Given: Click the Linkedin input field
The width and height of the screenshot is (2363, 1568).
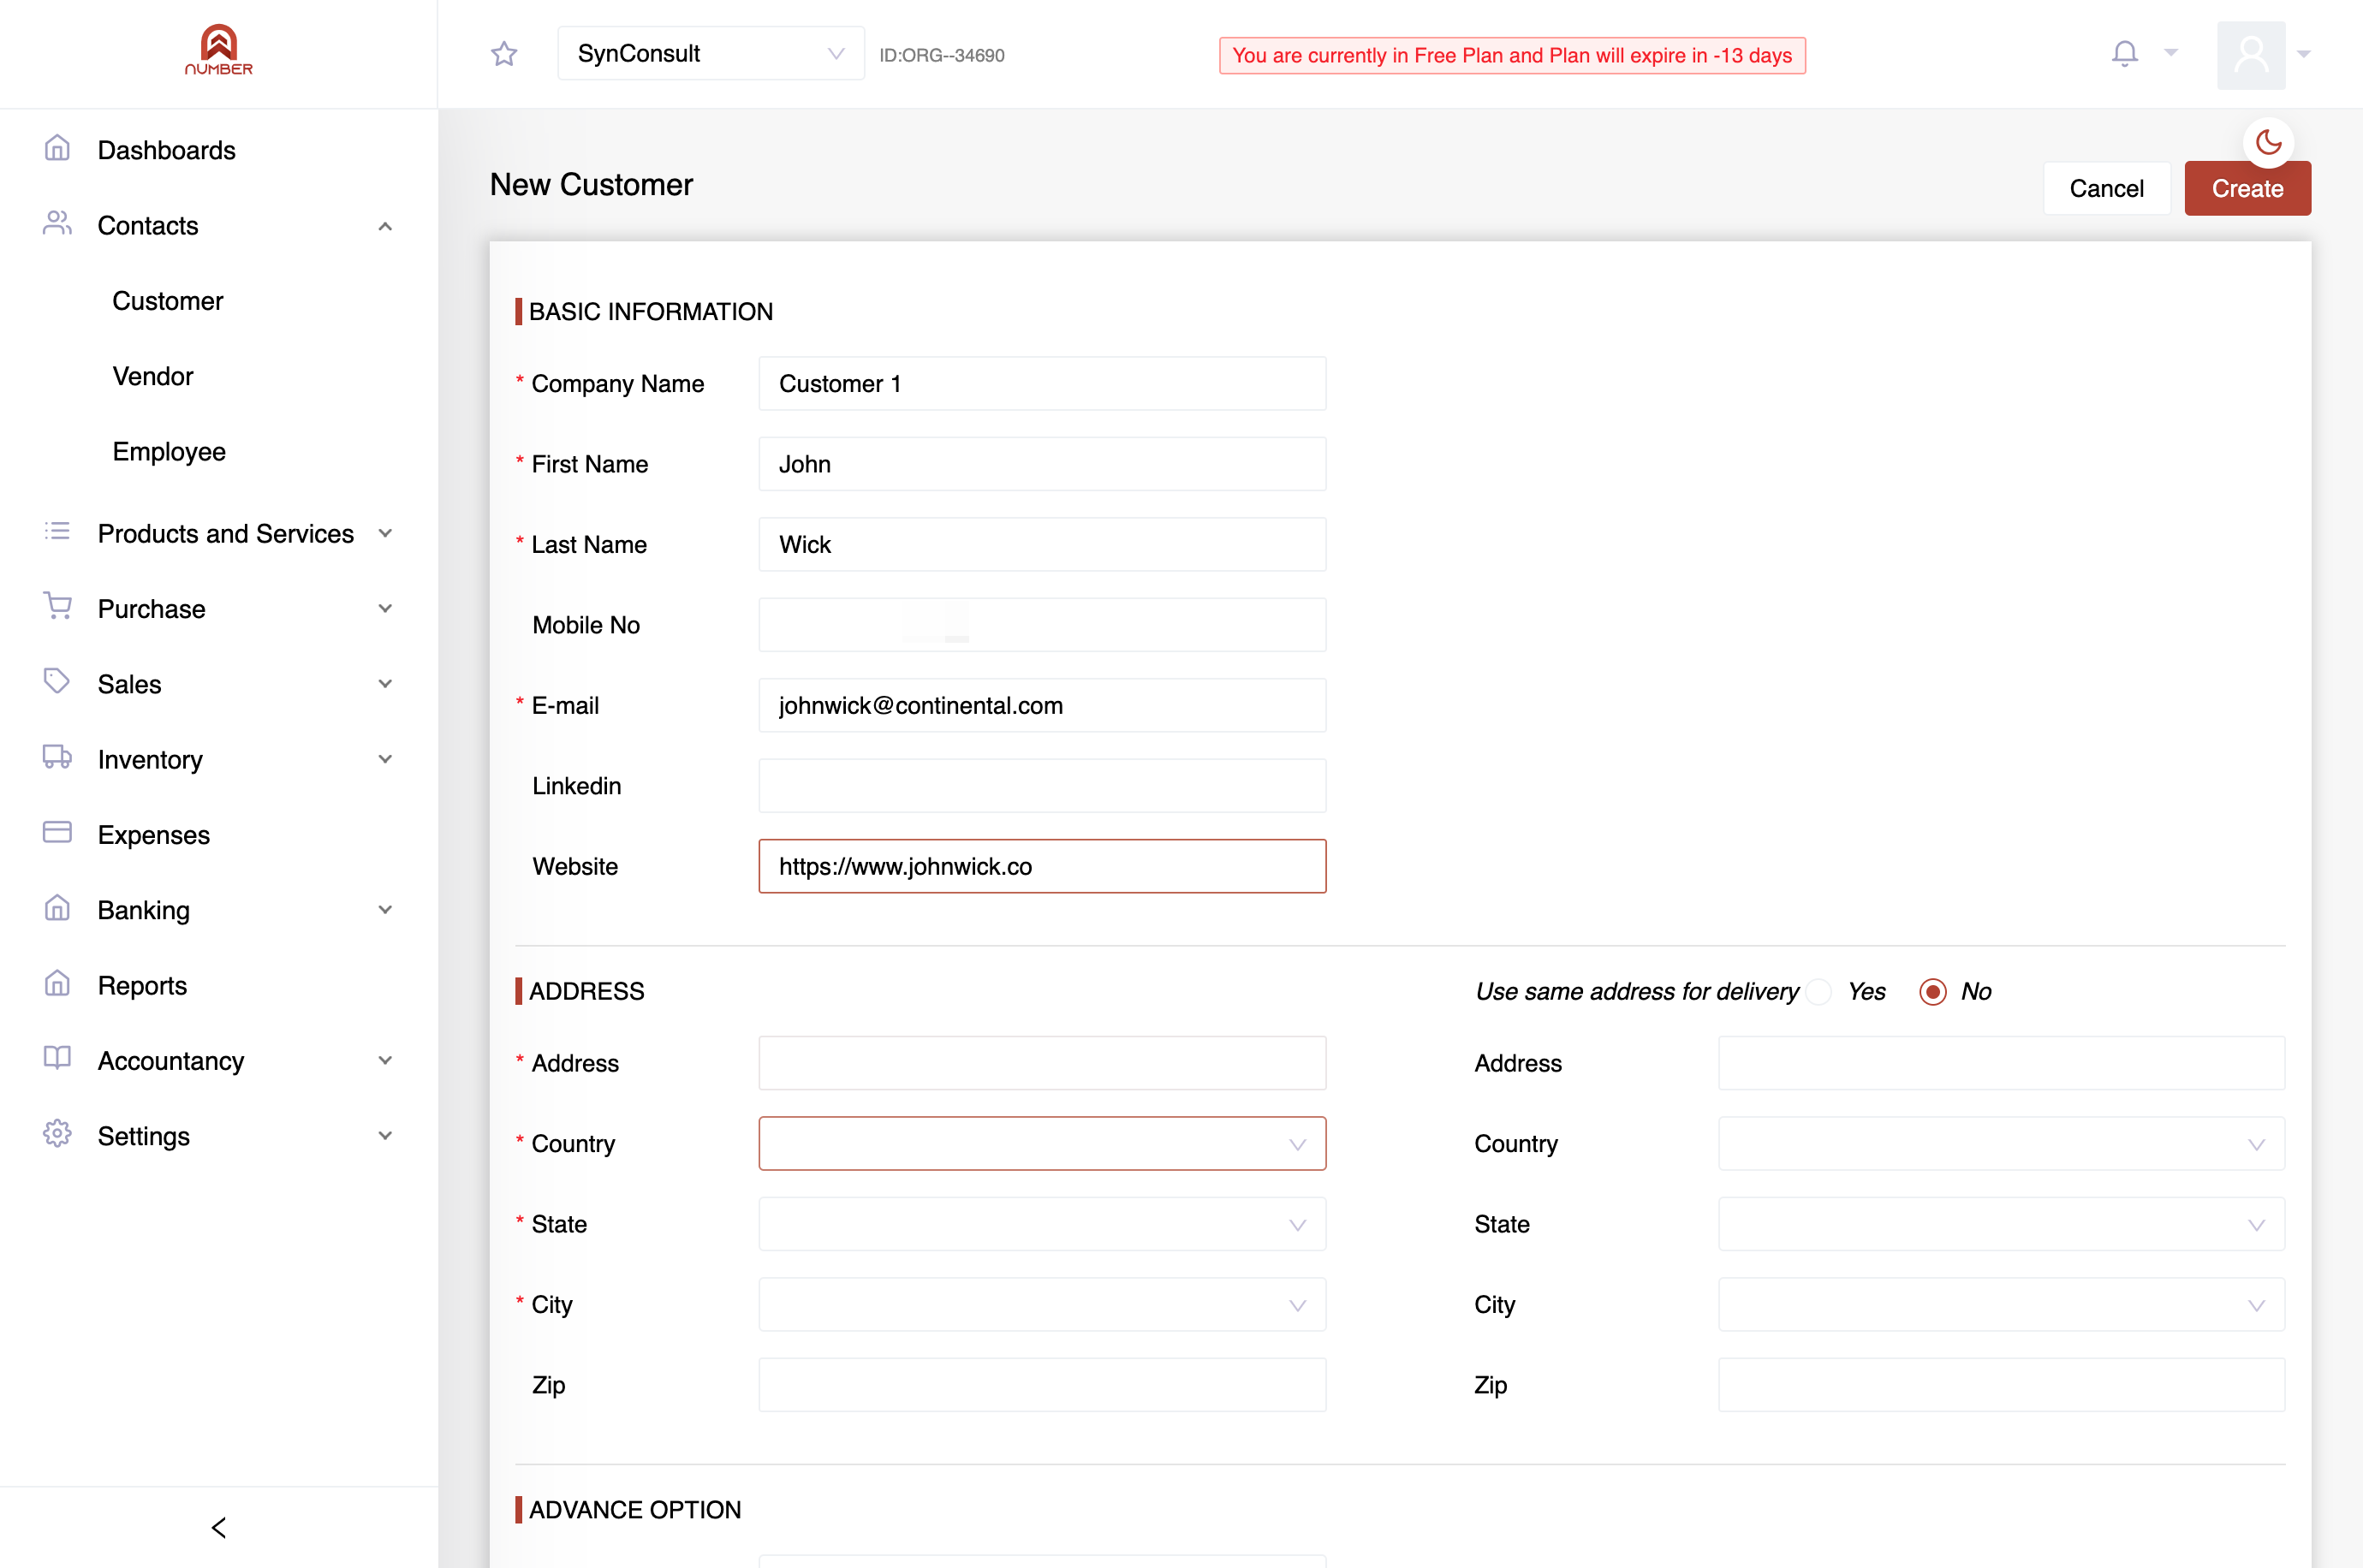Looking at the screenshot, I should tap(1042, 786).
